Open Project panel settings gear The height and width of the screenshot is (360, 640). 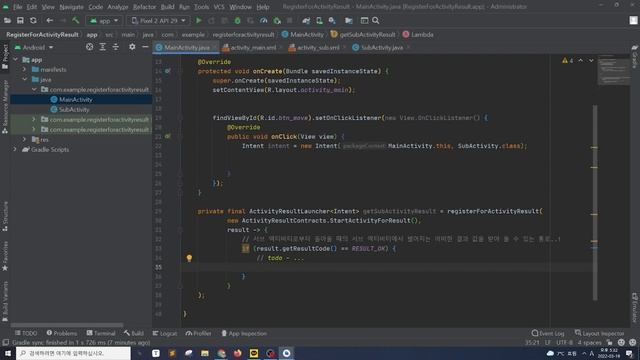coord(132,47)
